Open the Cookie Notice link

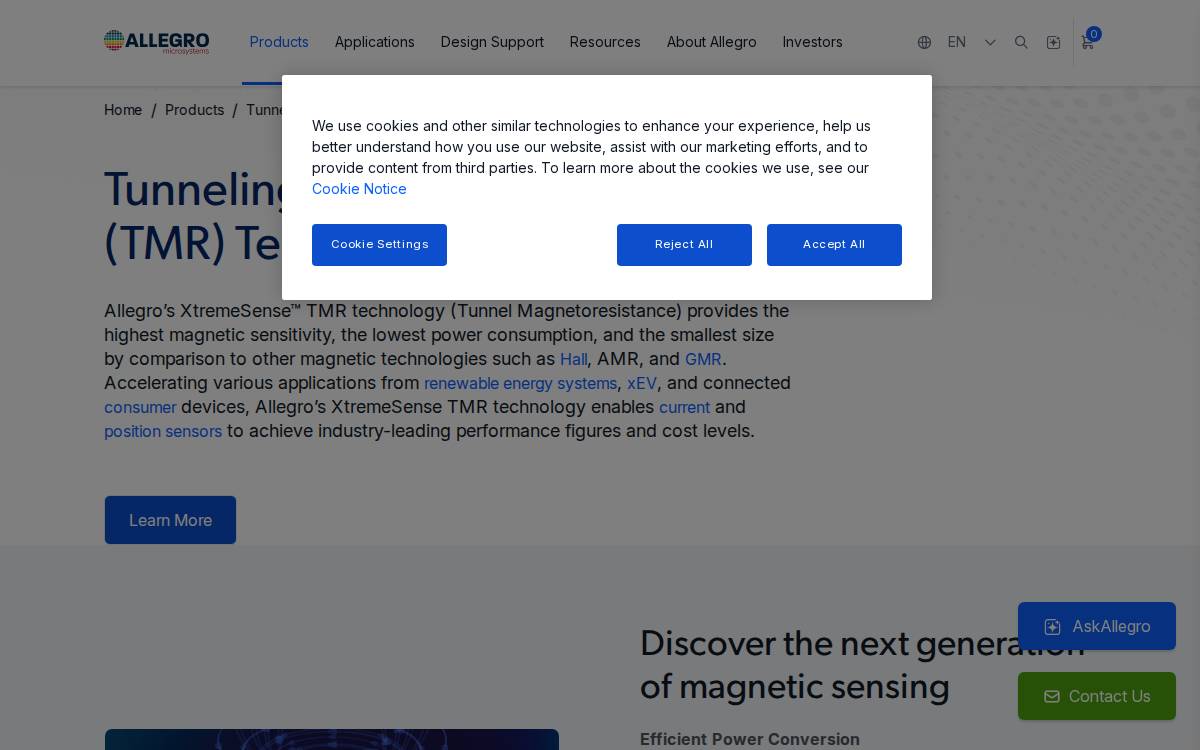(359, 189)
